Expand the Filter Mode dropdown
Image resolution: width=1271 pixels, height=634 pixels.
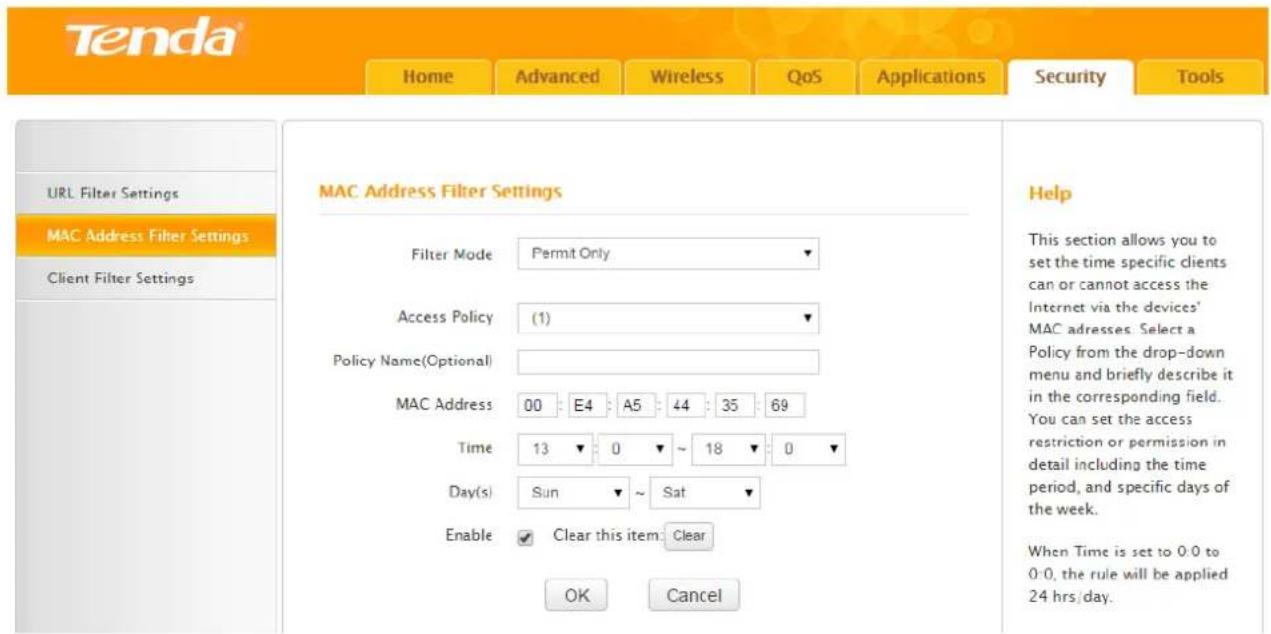click(x=668, y=254)
